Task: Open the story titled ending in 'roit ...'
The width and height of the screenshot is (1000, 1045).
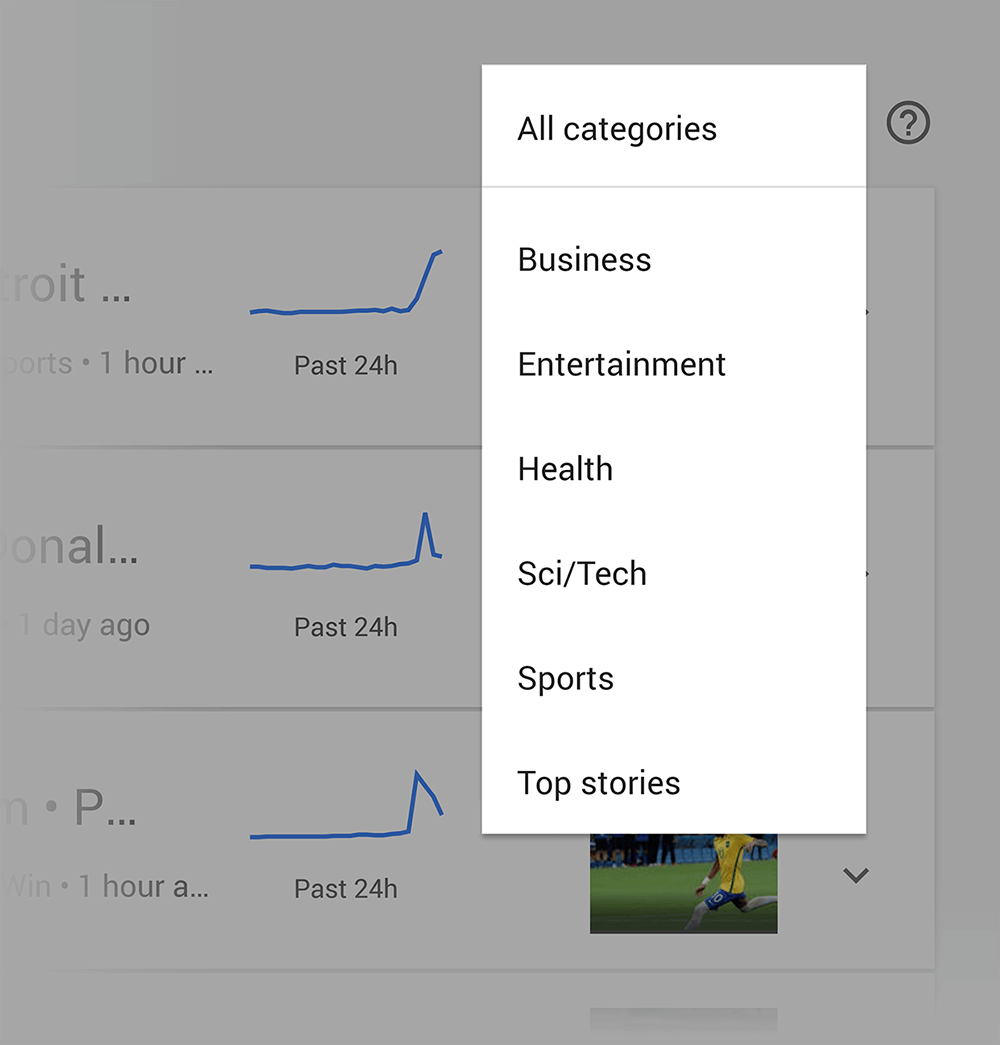Action: [65, 285]
